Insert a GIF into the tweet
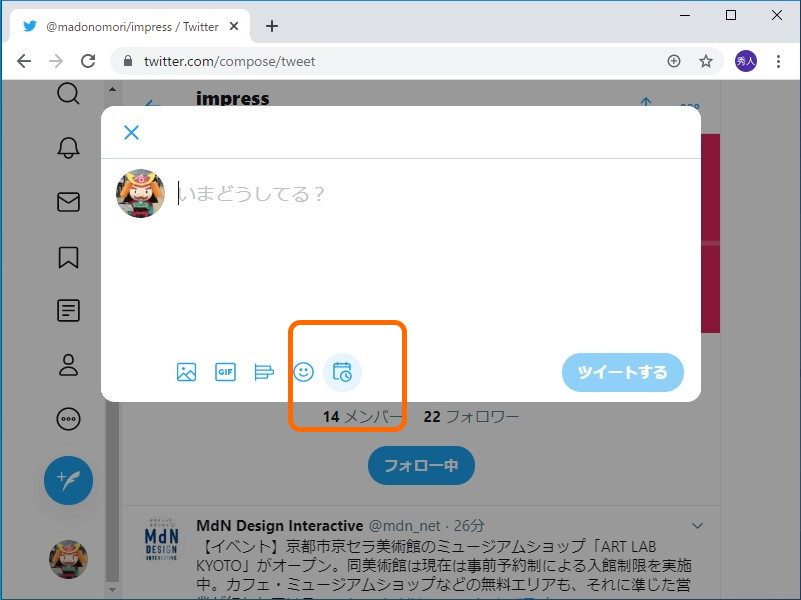This screenshot has width=801, height=600. coord(225,372)
